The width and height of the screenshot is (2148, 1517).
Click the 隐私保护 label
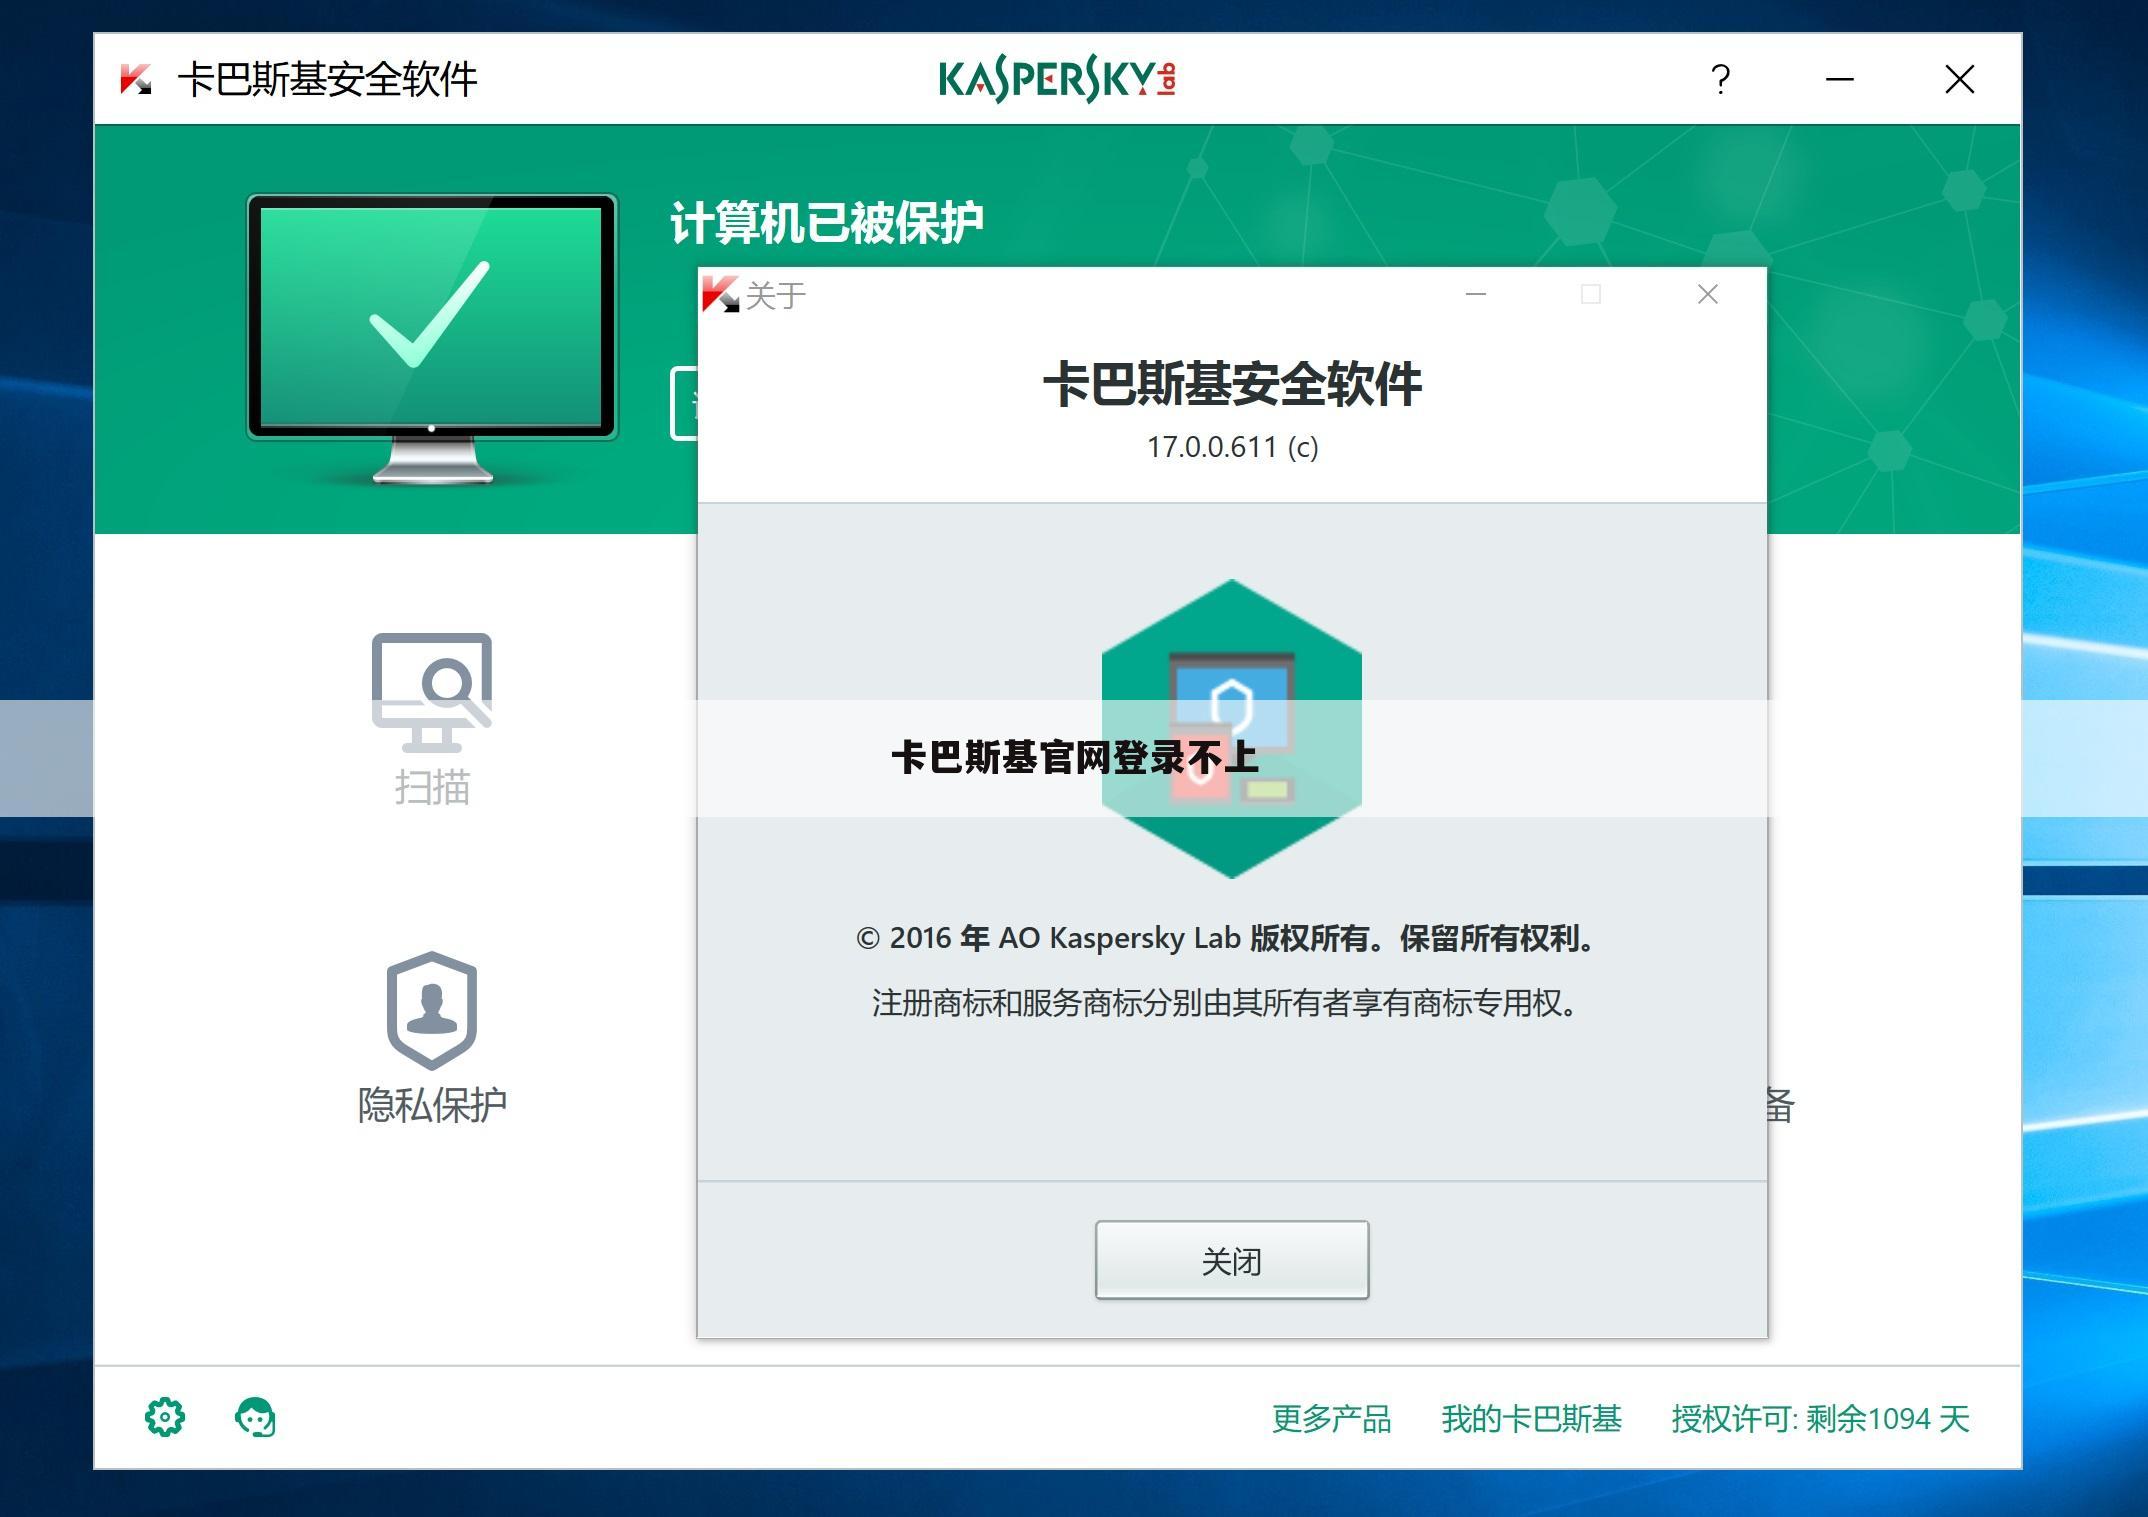tap(432, 1105)
